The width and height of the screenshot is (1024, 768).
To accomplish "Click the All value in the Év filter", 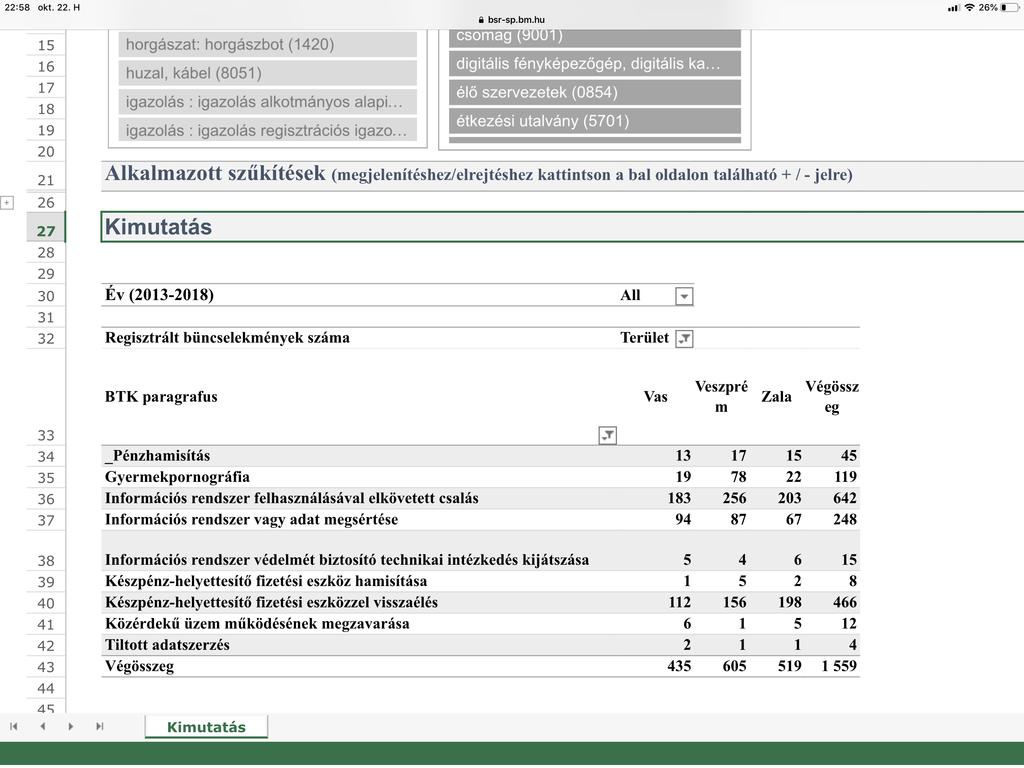I will 630,295.
